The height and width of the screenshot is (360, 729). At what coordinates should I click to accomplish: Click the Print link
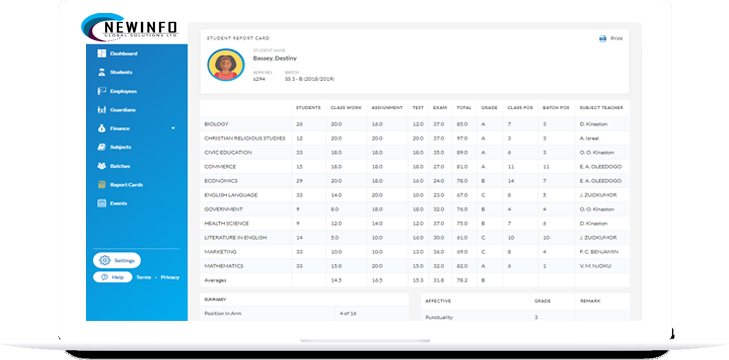[616, 39]
